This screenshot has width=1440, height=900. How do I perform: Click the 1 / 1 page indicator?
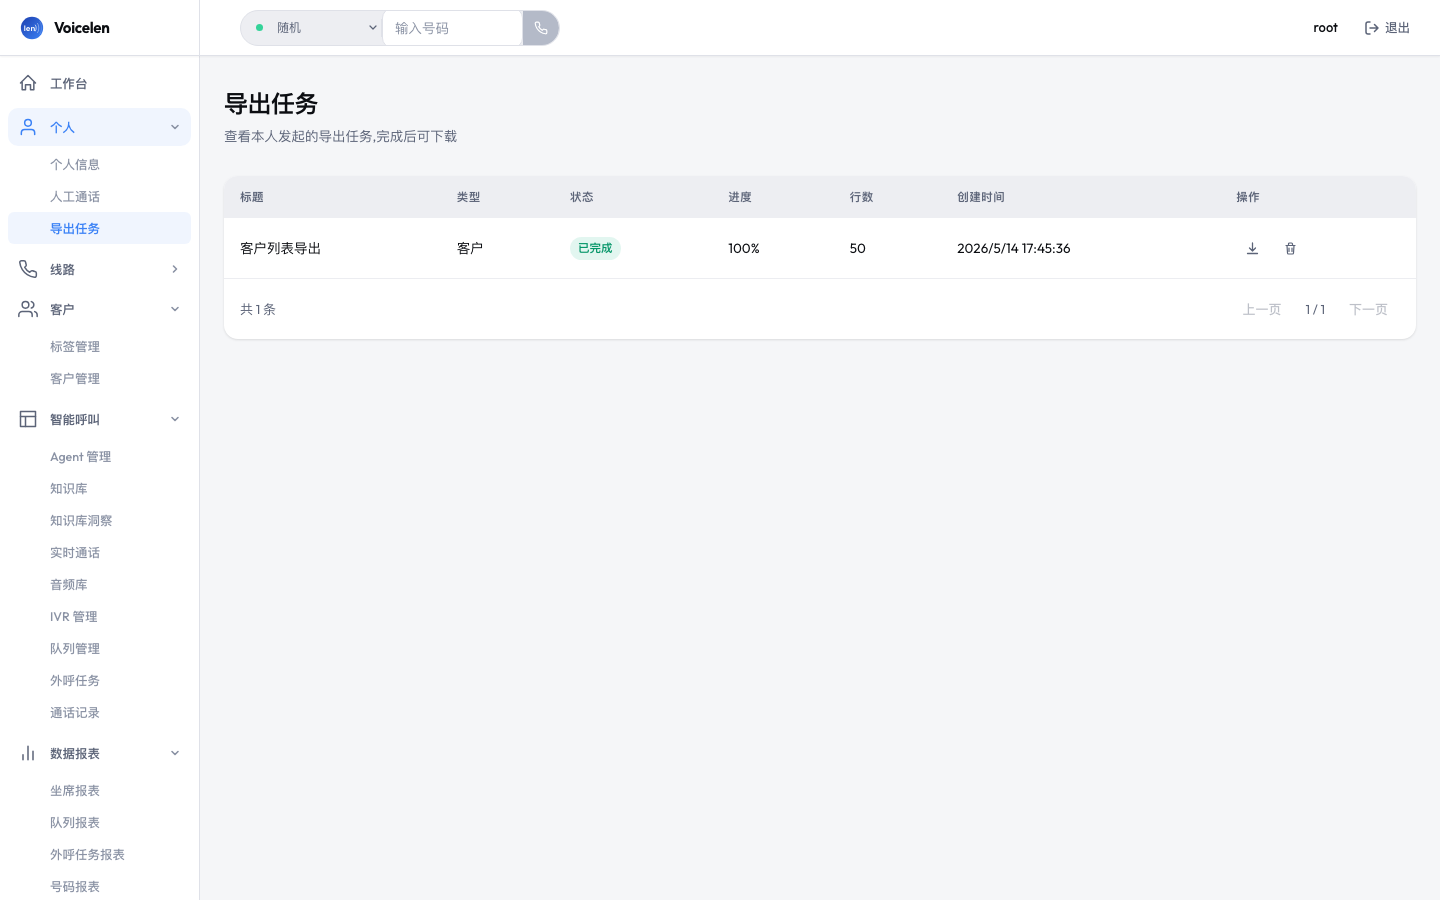click(1315, 309)
